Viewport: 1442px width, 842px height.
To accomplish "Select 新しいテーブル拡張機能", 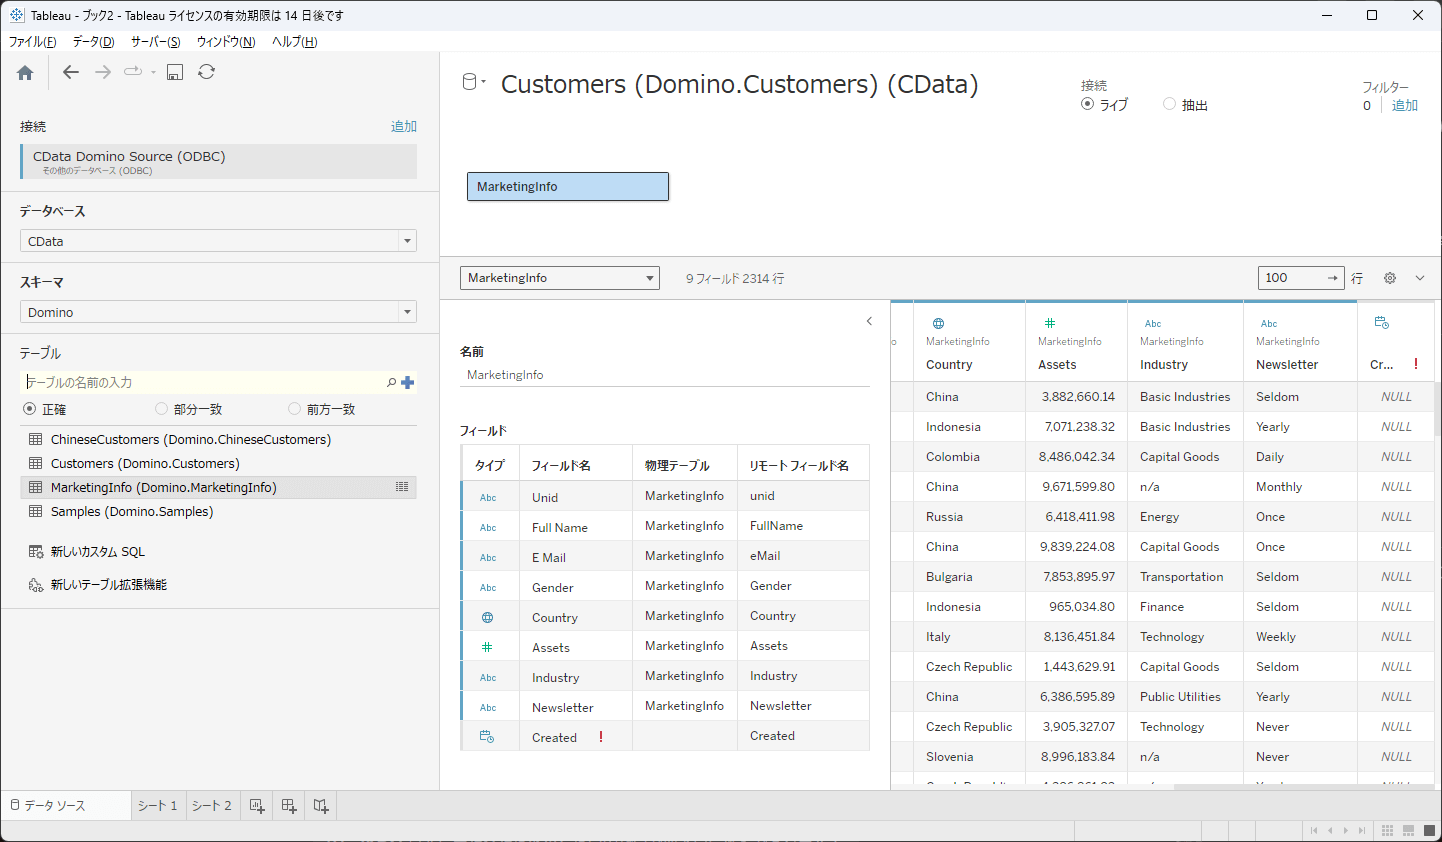I will pyautogui.click(x=109, y=585).
